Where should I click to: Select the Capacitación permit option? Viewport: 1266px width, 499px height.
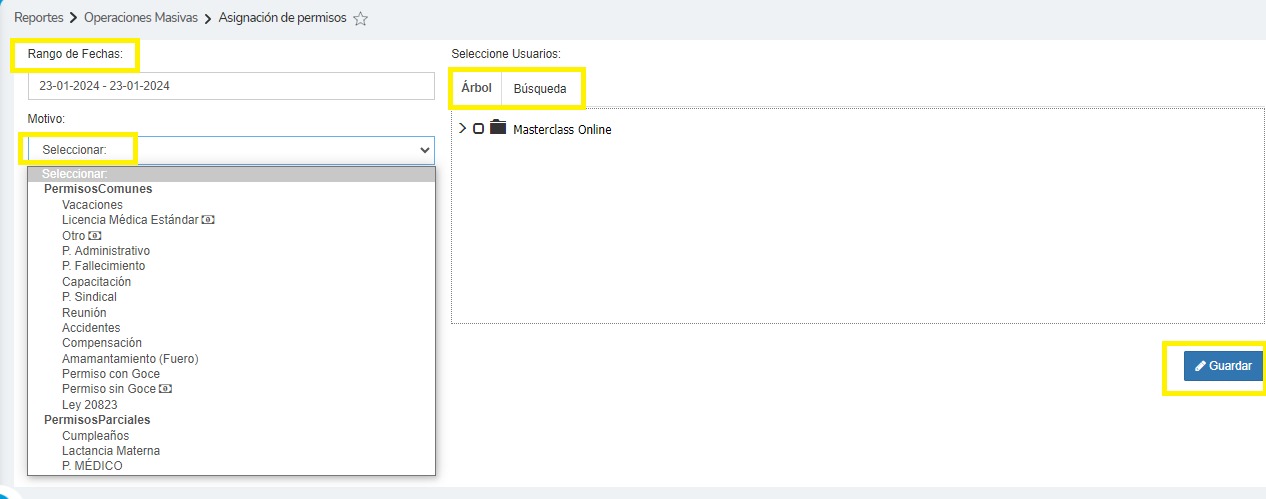[96, 282]
